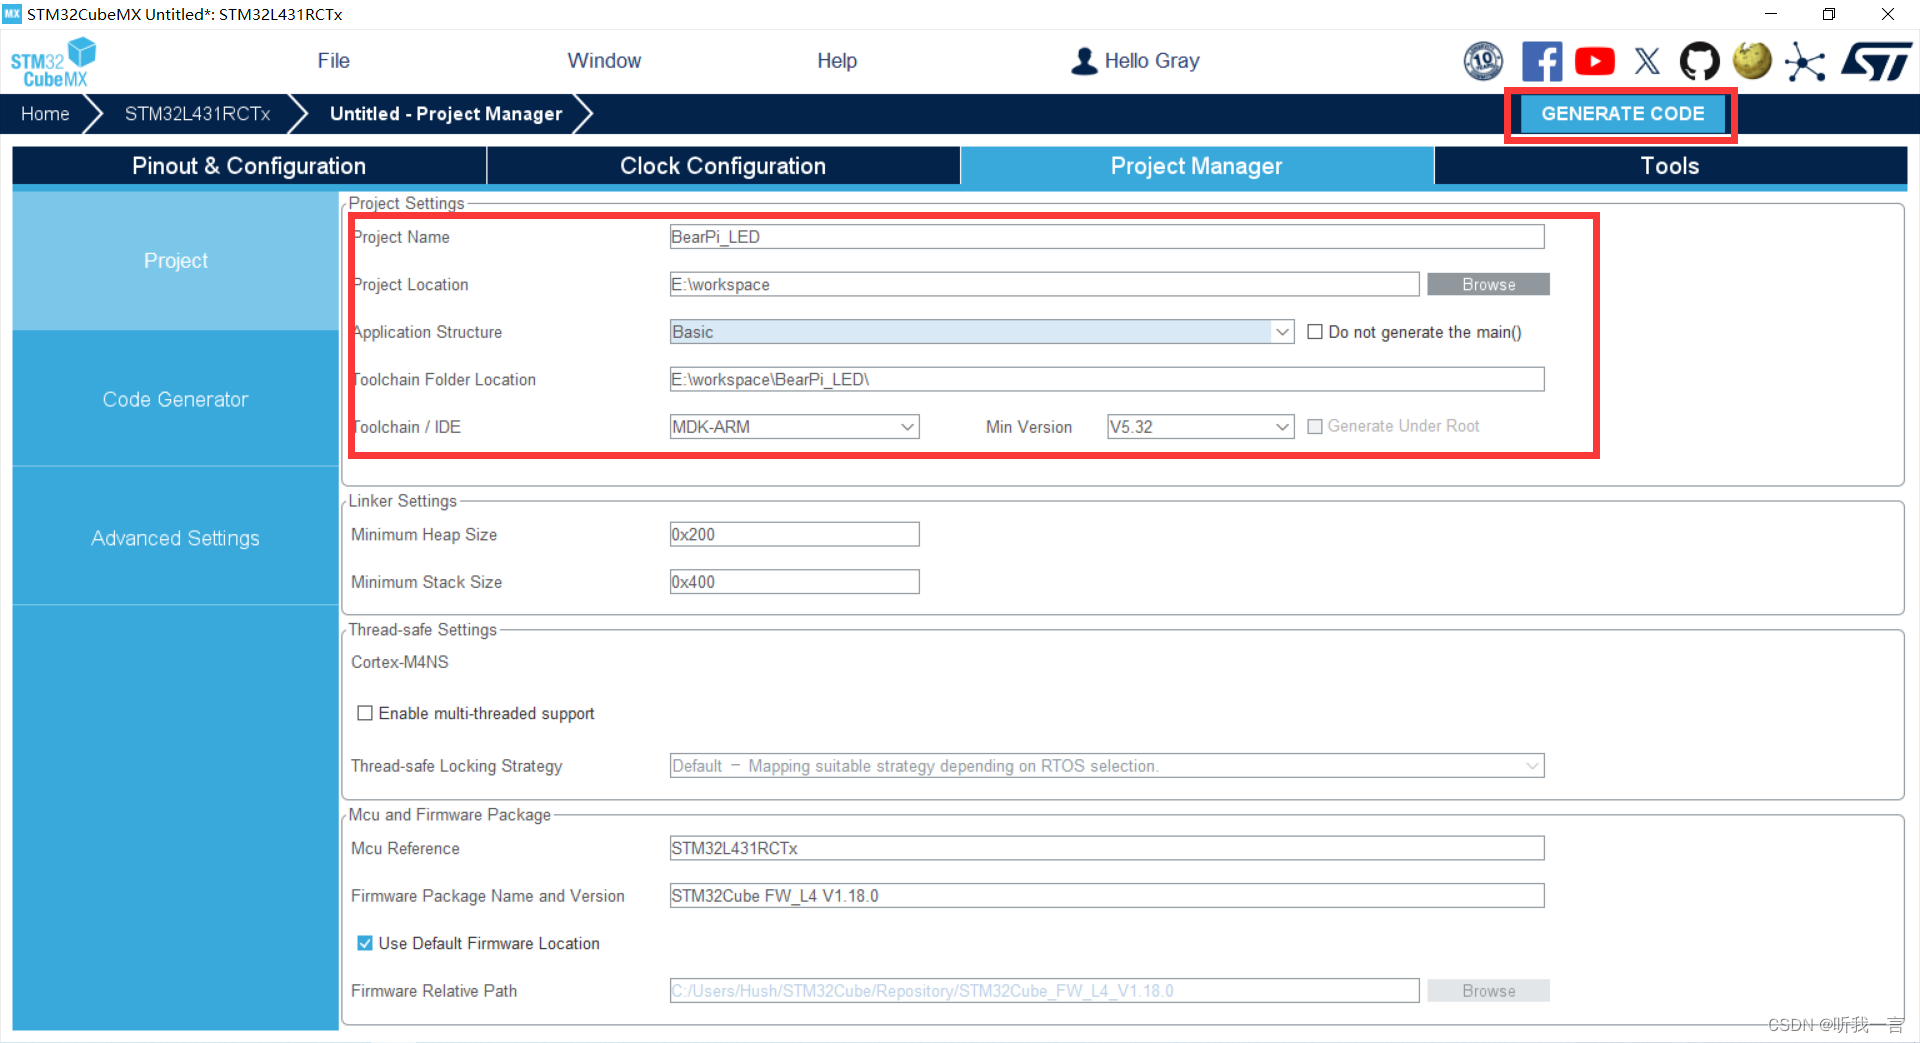Open the YouTube icon link
The height and width of the screenshot is (1043, 1920).
[x=1595, y=61]
